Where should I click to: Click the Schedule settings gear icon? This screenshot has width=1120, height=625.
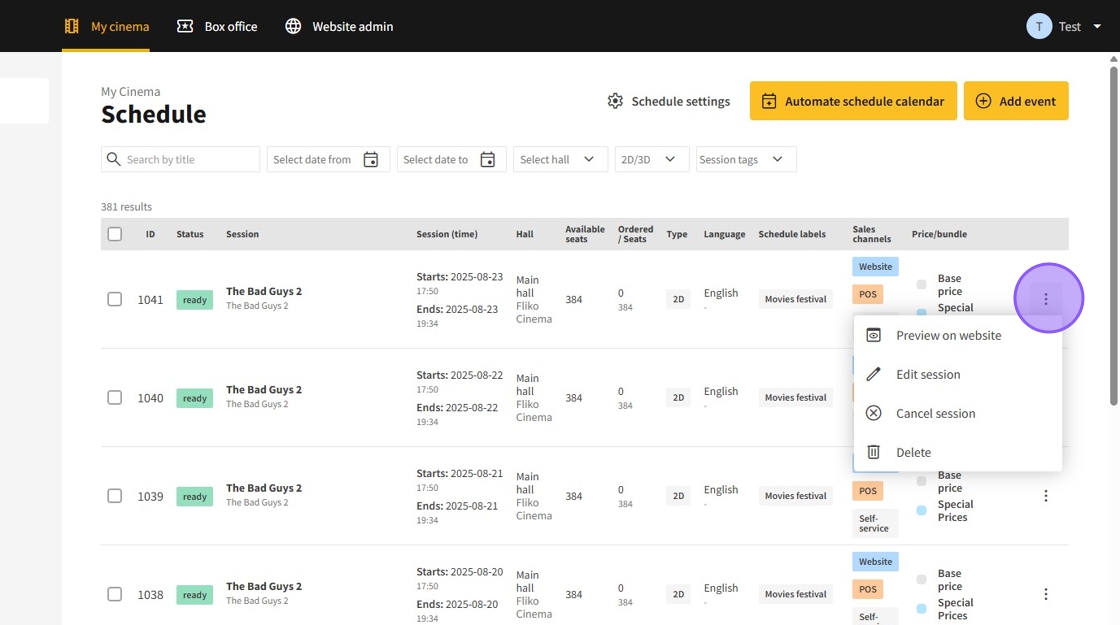(615, 101)
